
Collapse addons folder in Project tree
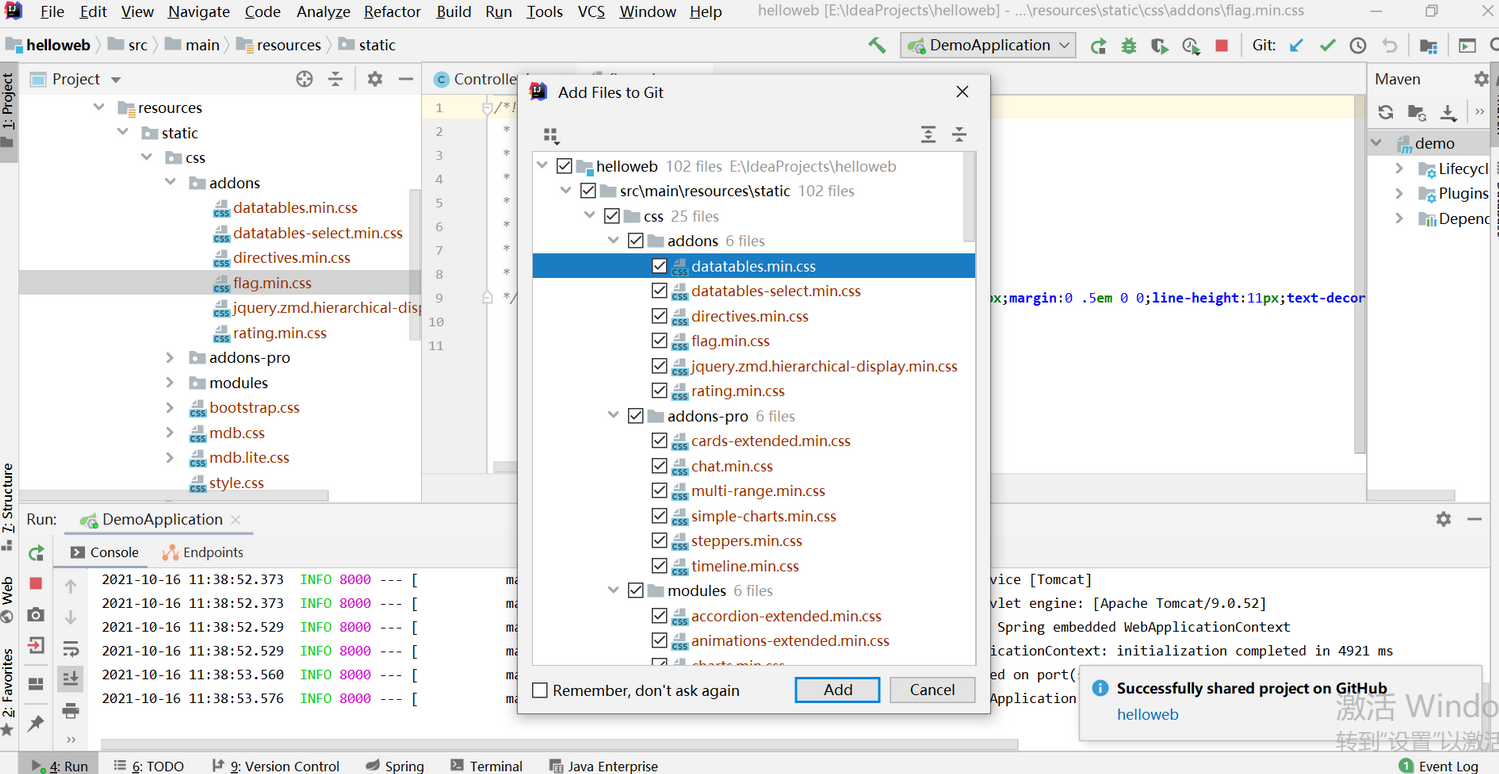[x=171, y=183]
